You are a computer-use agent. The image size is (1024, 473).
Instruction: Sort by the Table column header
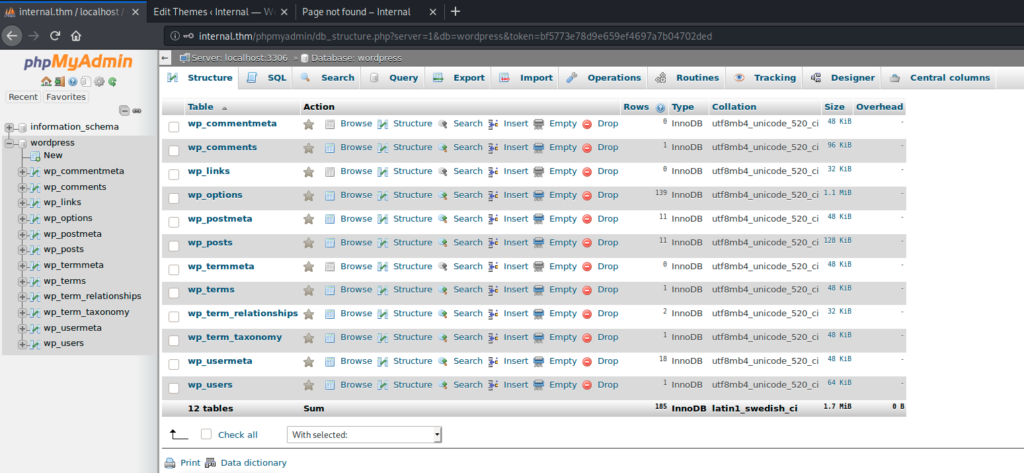pos(200,107)
